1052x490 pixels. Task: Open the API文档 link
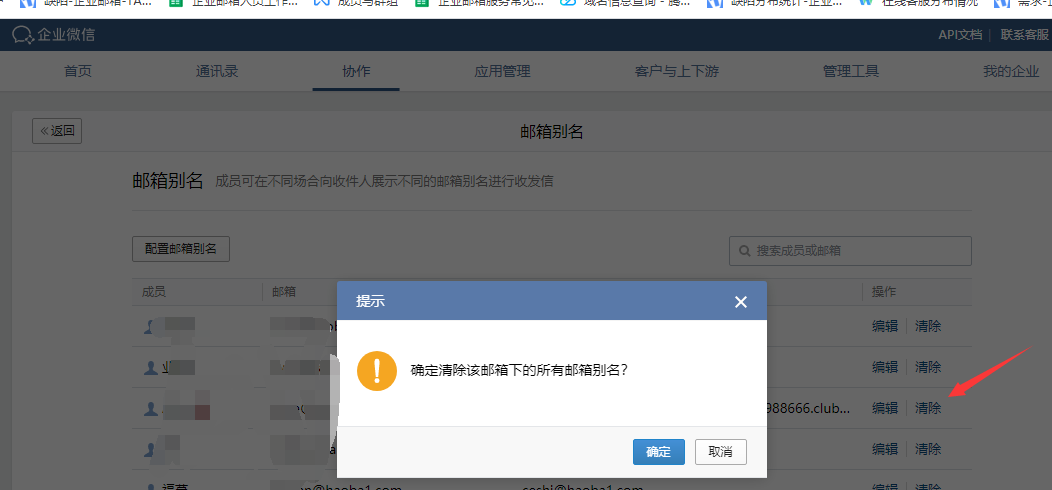960,35
